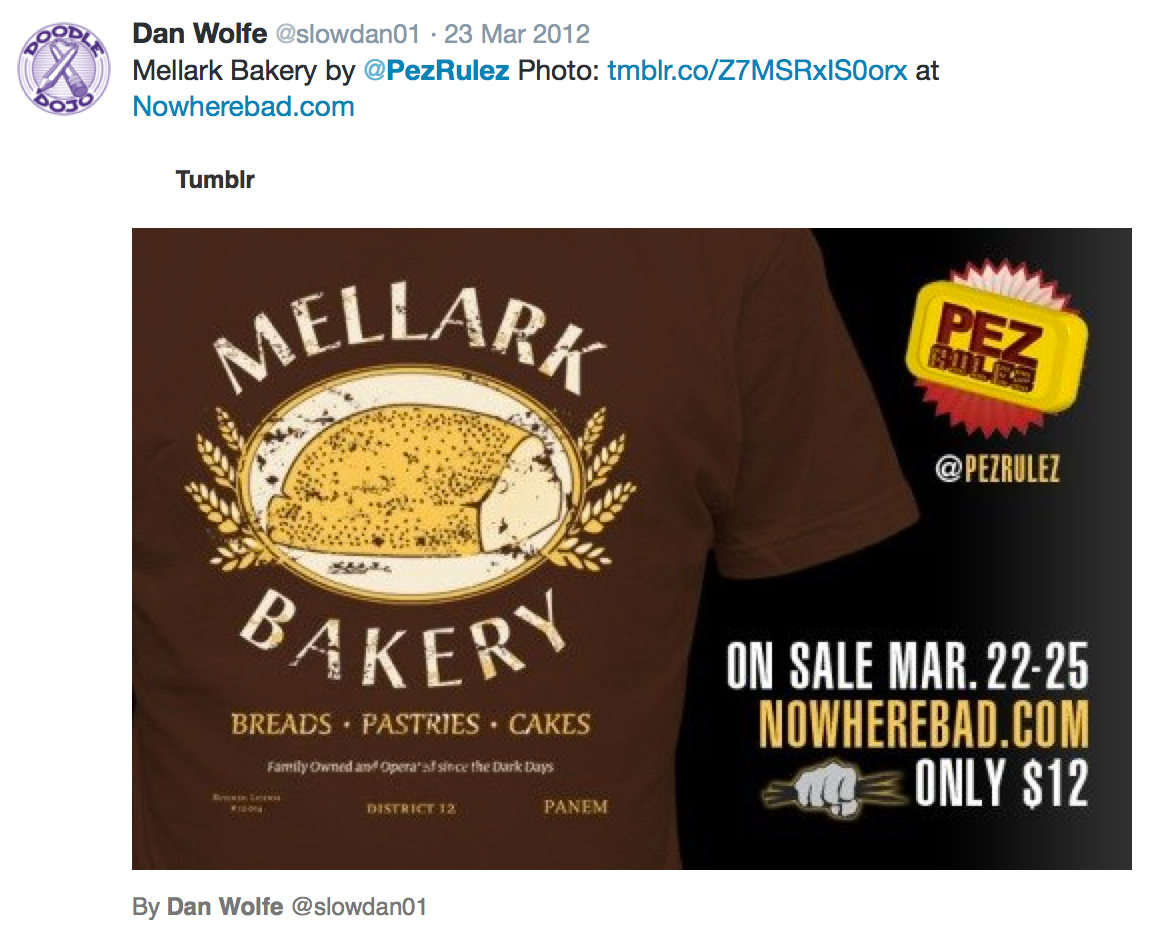
Task: Click the @PEZRULEZ text inside the image
Action: [997, 469]
